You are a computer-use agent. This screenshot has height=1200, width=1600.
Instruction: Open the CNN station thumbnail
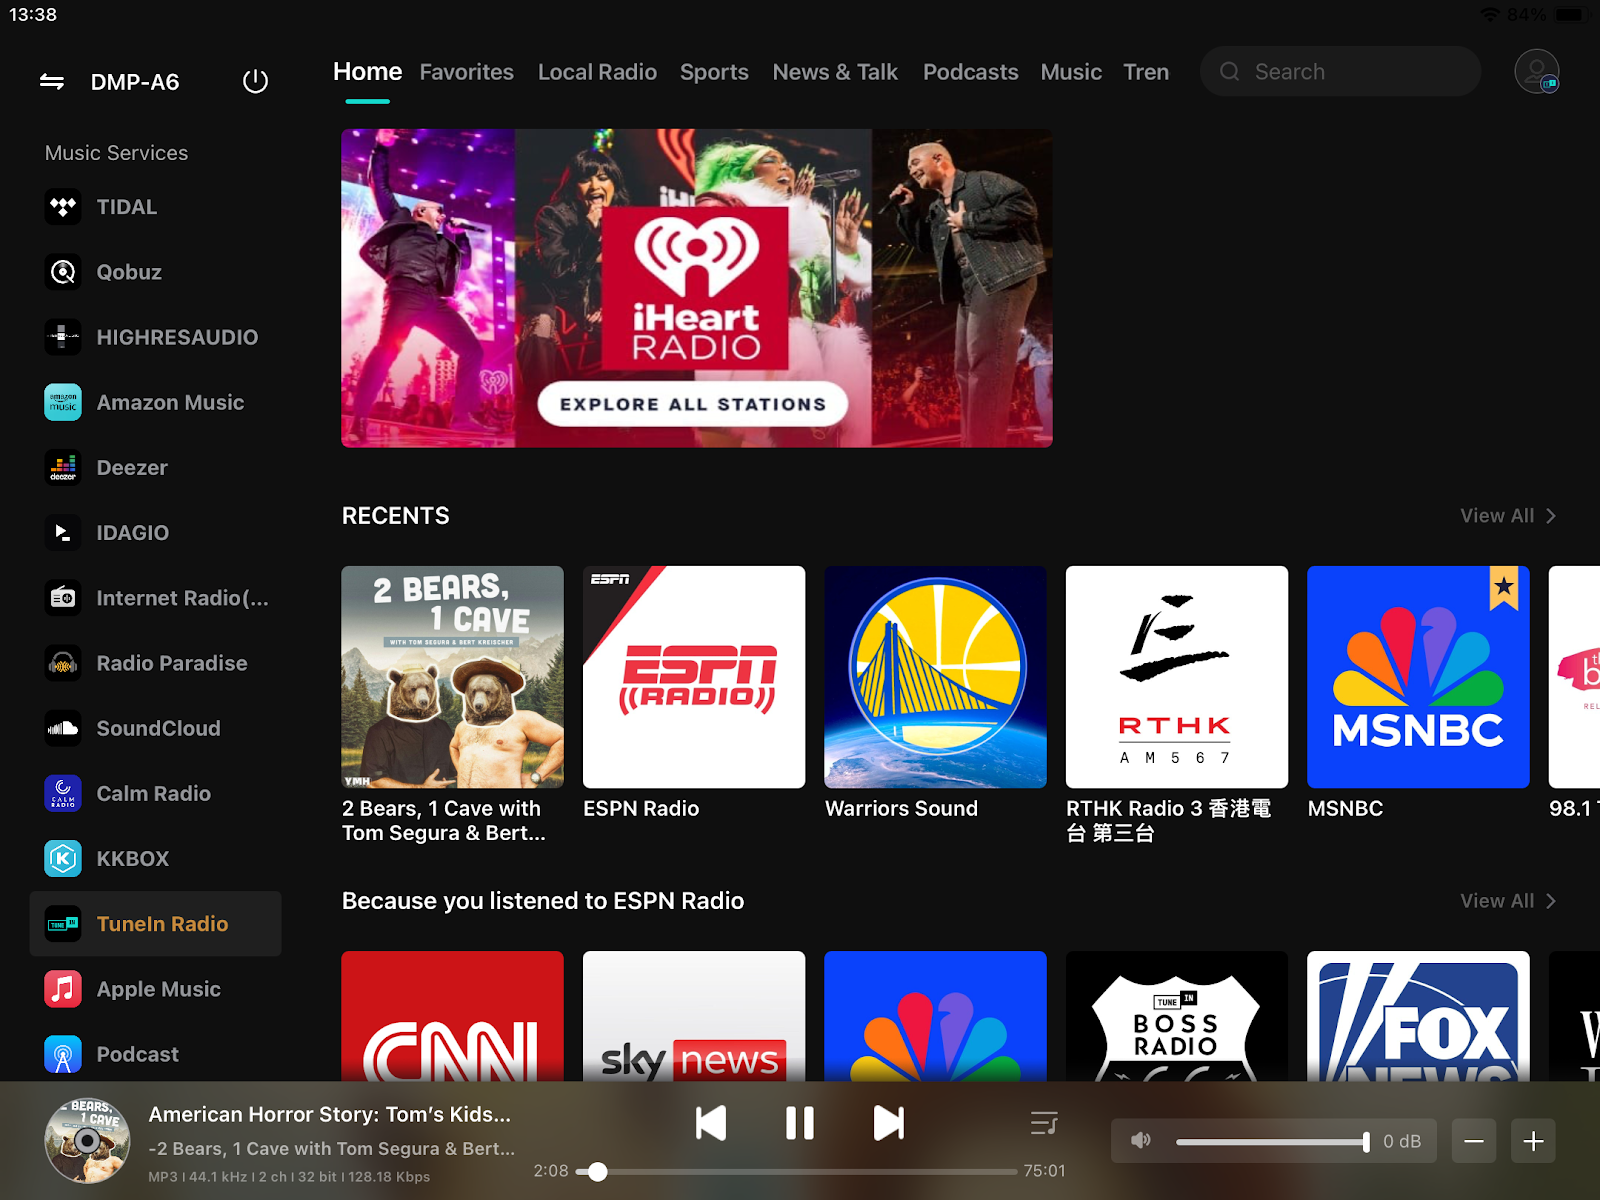pyautogui.click(x=452, y=1016)
